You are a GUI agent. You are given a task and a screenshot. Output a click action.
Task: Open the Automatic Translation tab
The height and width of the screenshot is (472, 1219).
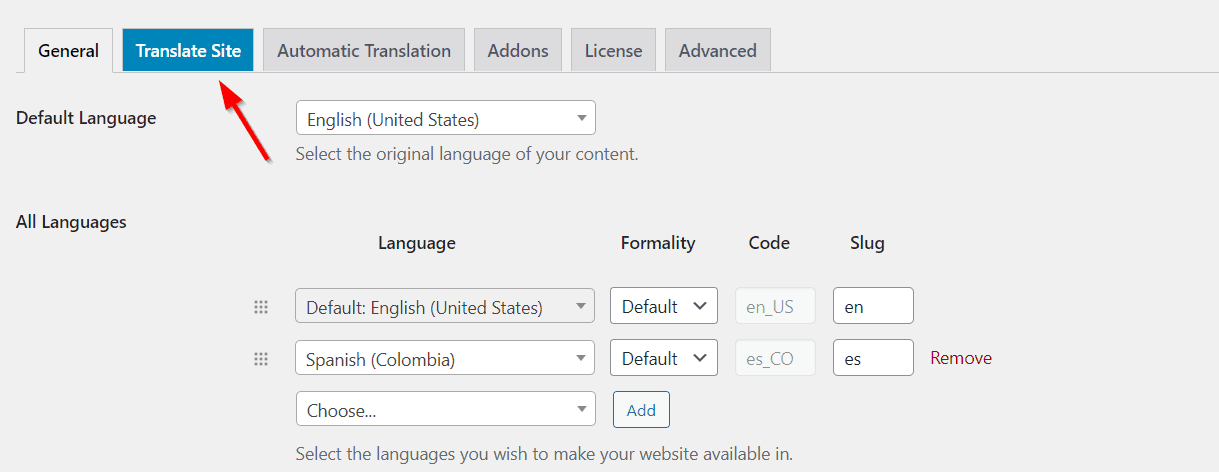(364, 50)
